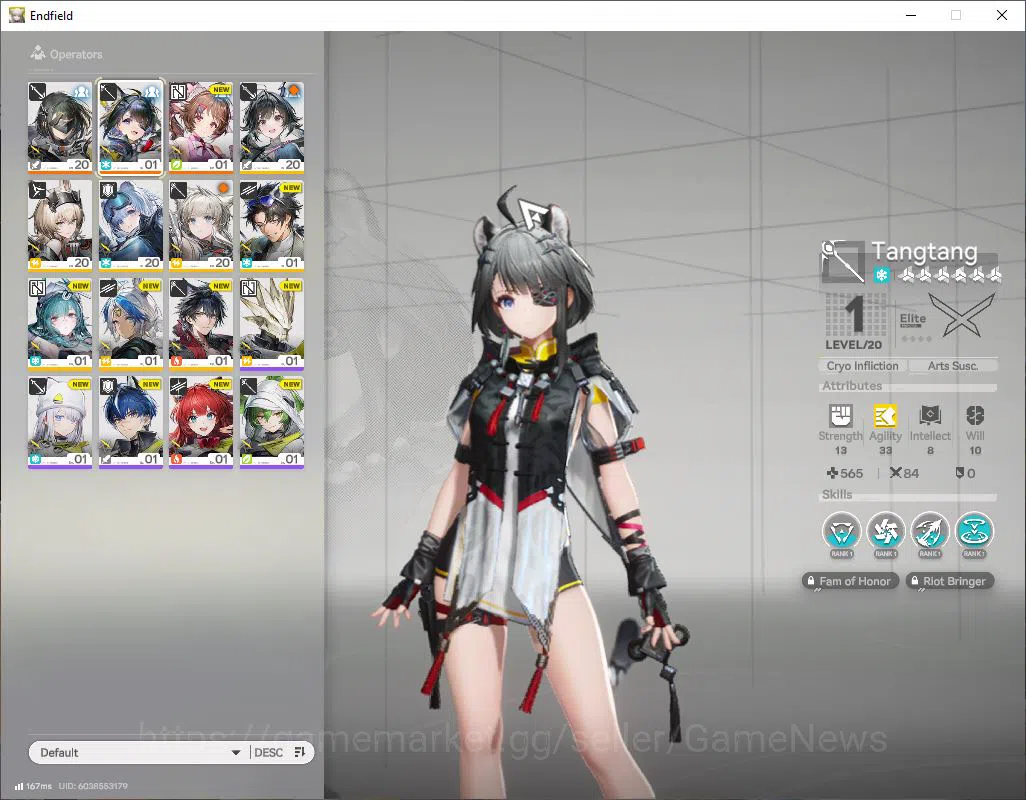The image size is (1026, 800).
Task: Click the six-star rarity row
Action: point(949,275)
